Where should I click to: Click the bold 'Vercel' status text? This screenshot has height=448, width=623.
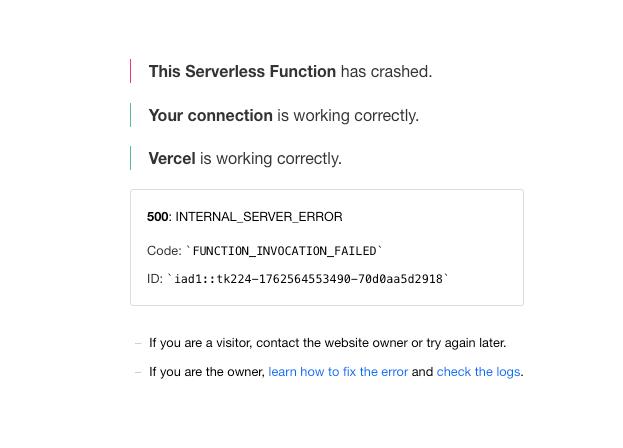tap(172, 159)
